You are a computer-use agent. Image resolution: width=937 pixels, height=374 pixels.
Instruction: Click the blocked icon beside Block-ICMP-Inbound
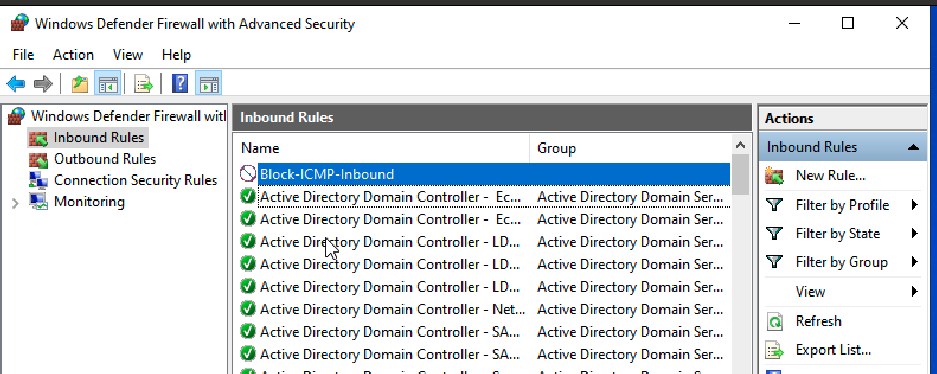(247, 174)
